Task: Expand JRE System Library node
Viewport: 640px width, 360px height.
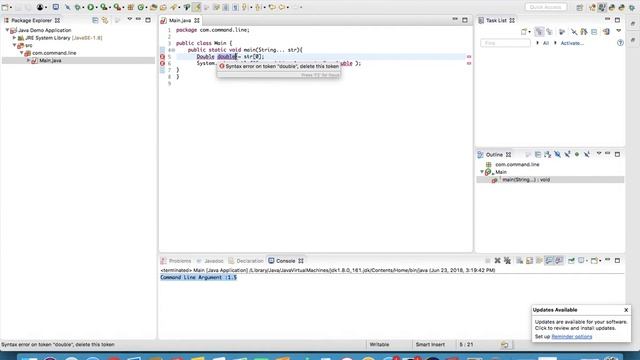Action: pos(14,38)
